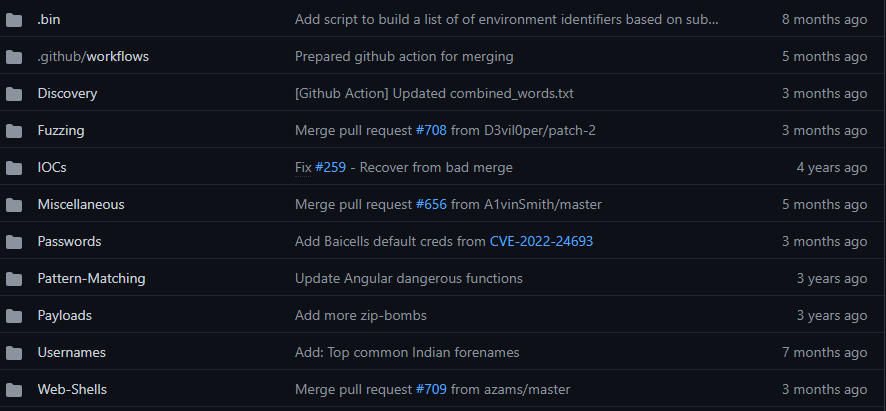Click the folder icon next to Discovery
886x411 pixels.
point(14,93)
